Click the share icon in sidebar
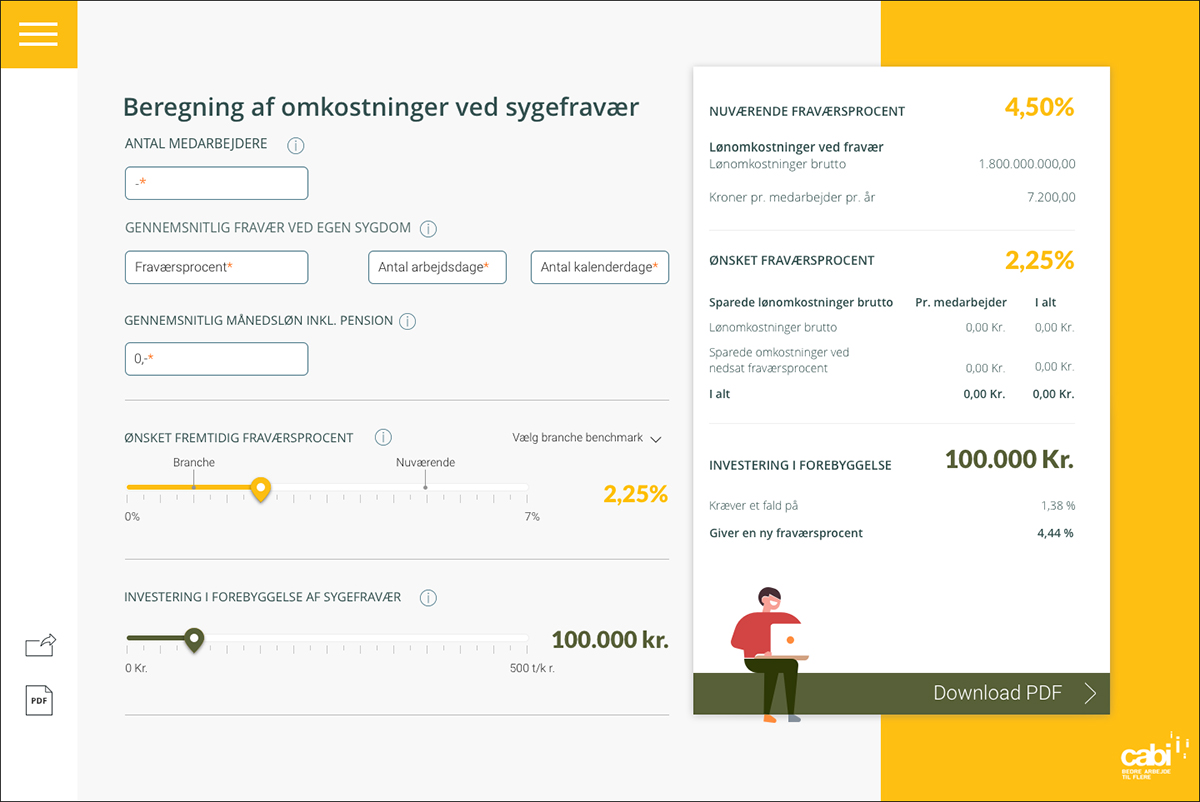 coord(40,645)
